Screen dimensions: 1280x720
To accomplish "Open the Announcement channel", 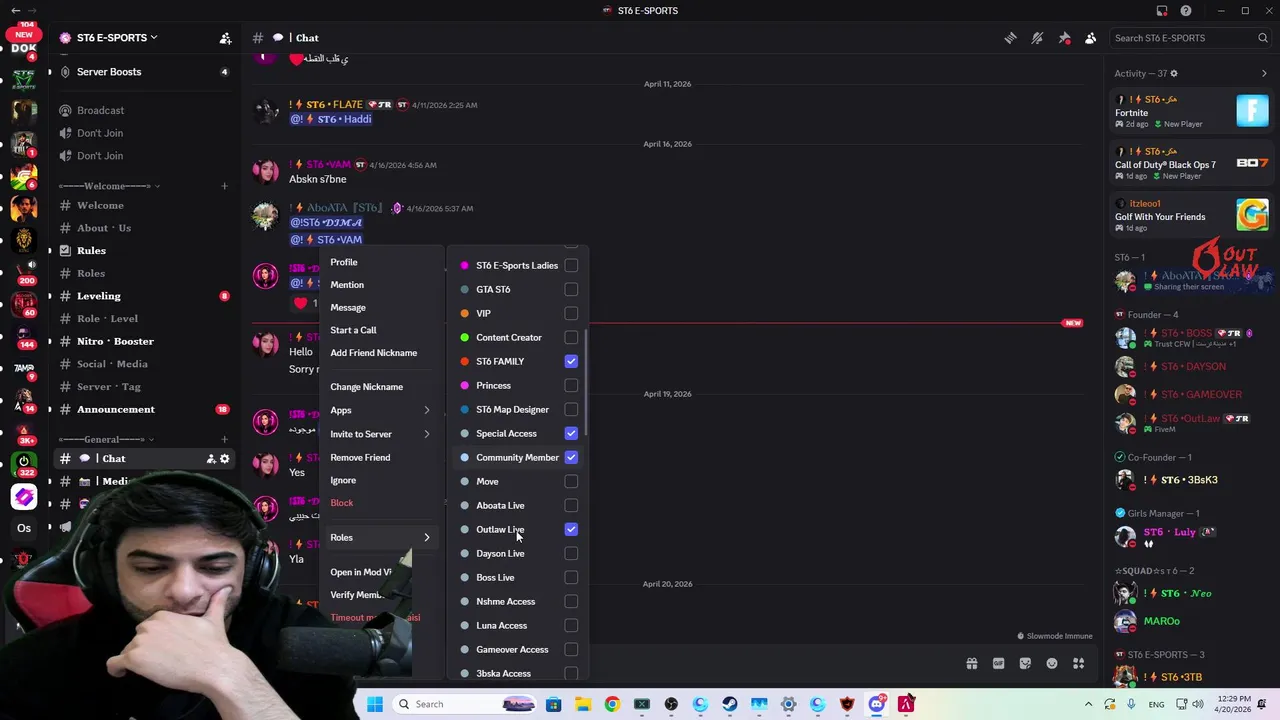I will point(144,409).
